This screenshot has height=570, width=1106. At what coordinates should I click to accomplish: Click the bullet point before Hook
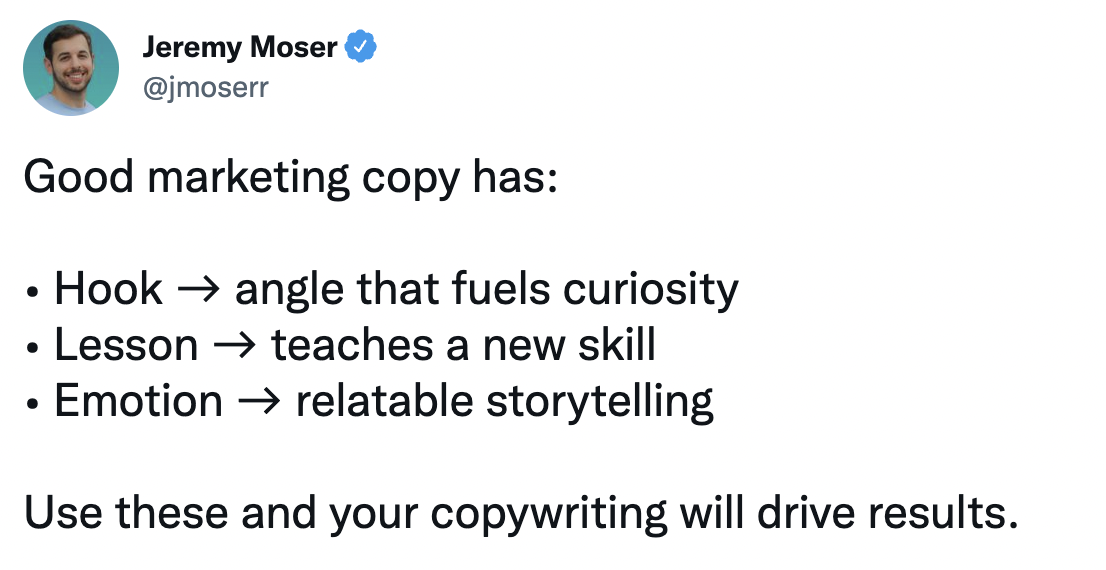33,293
